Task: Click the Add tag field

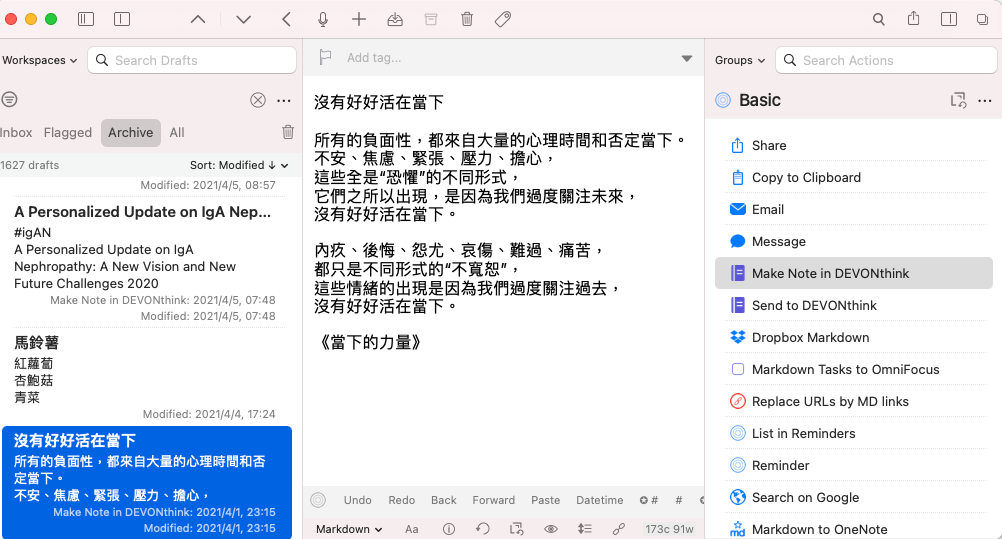Action: pos(374,58)
